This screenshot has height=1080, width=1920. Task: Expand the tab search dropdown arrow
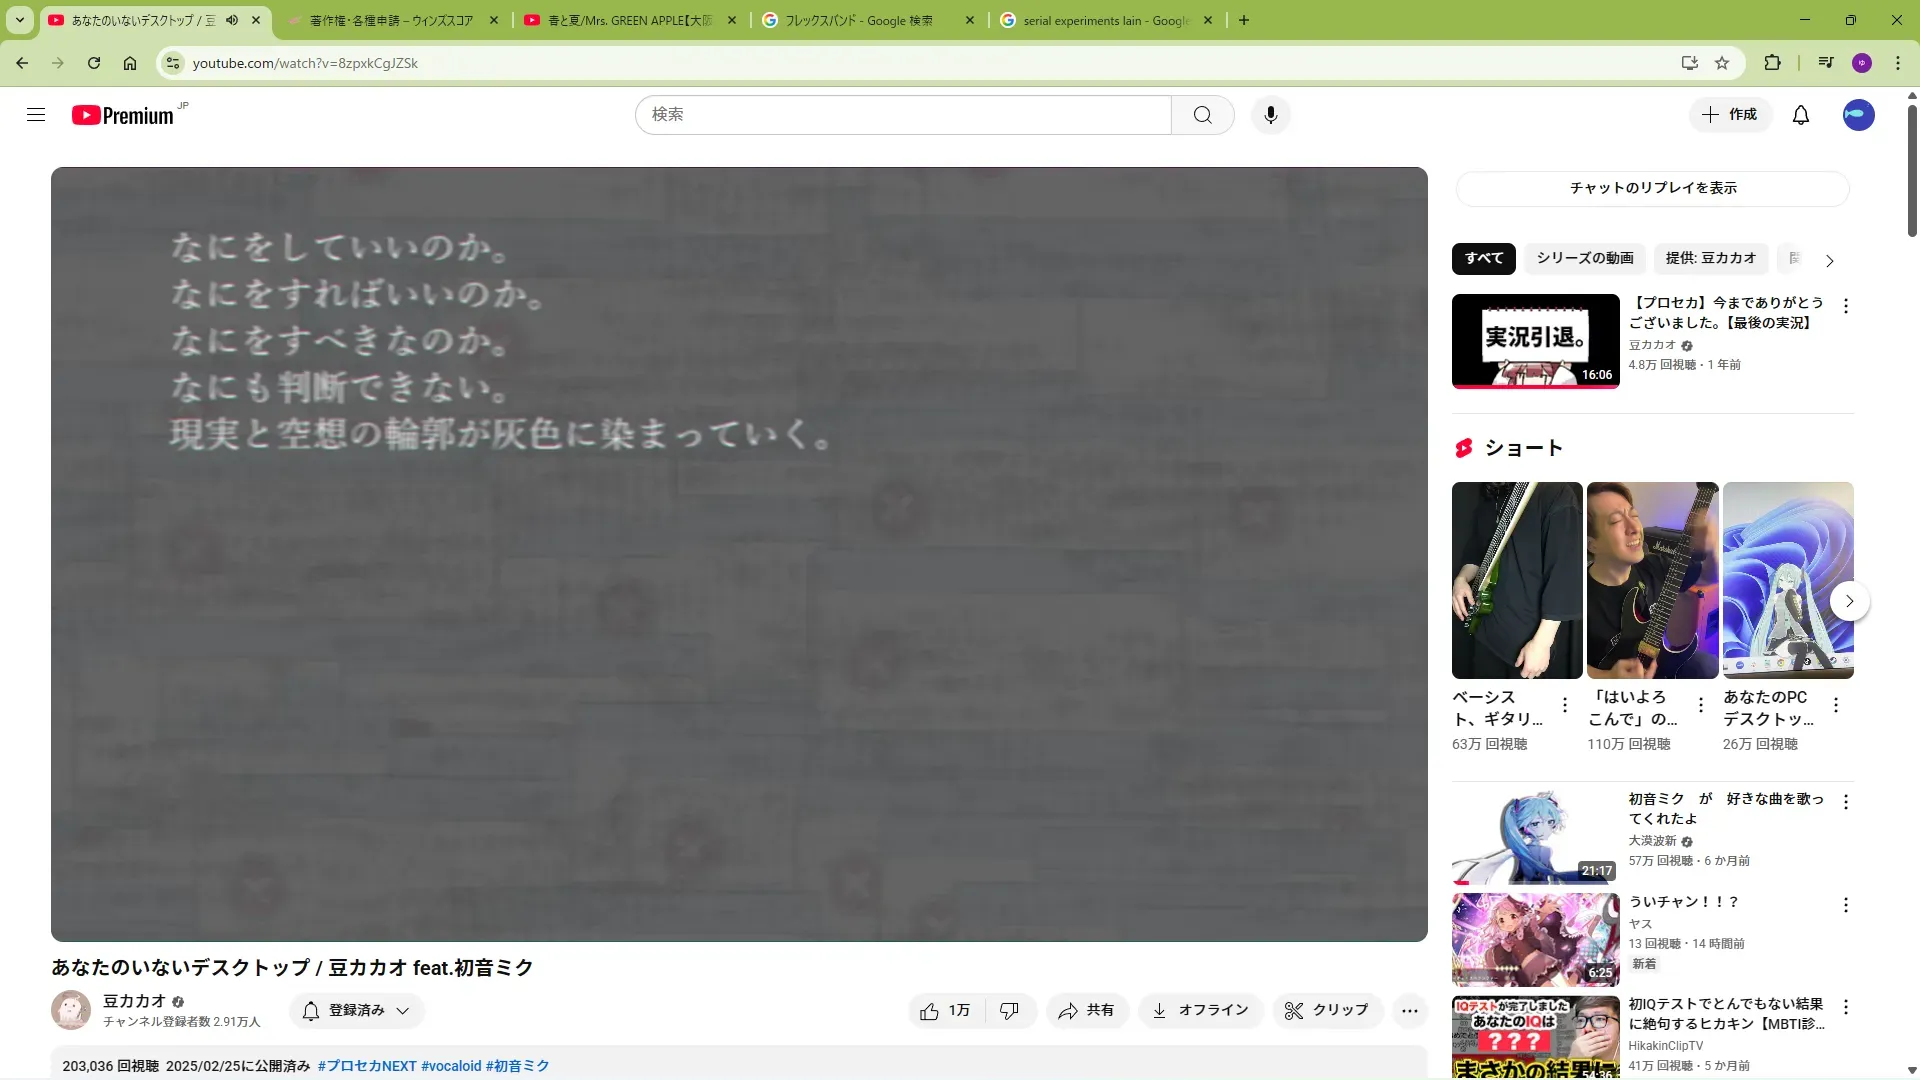[19, 20]
